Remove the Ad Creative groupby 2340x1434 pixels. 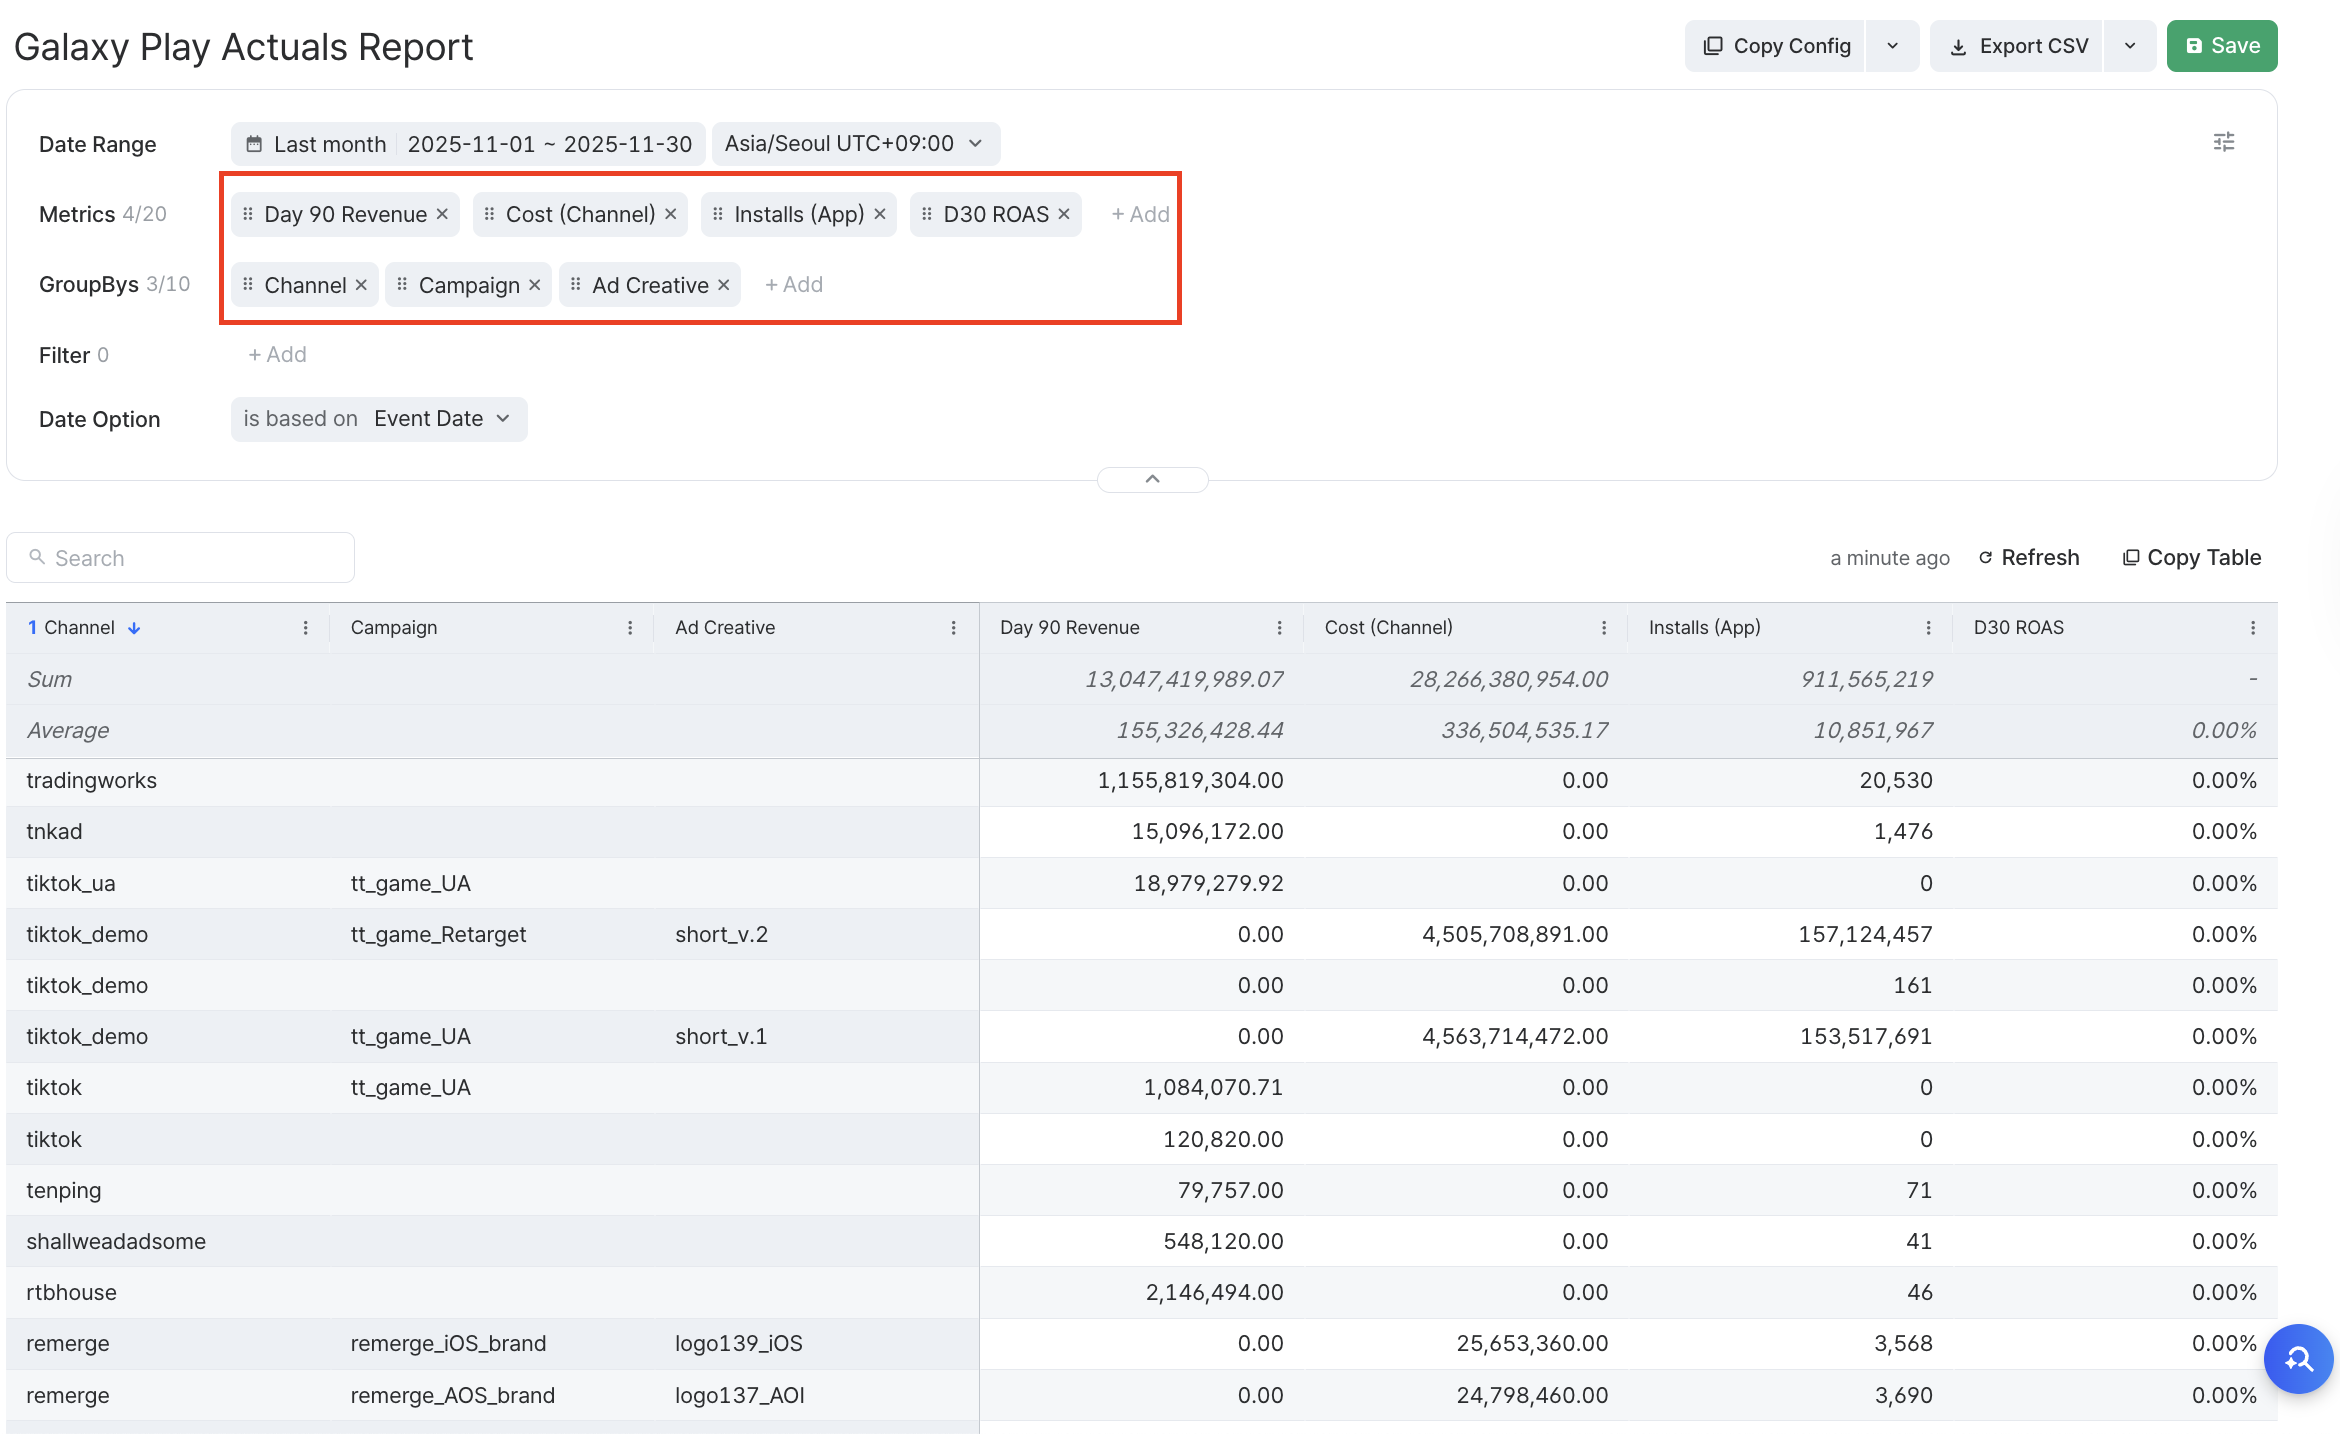coord(724,285)
